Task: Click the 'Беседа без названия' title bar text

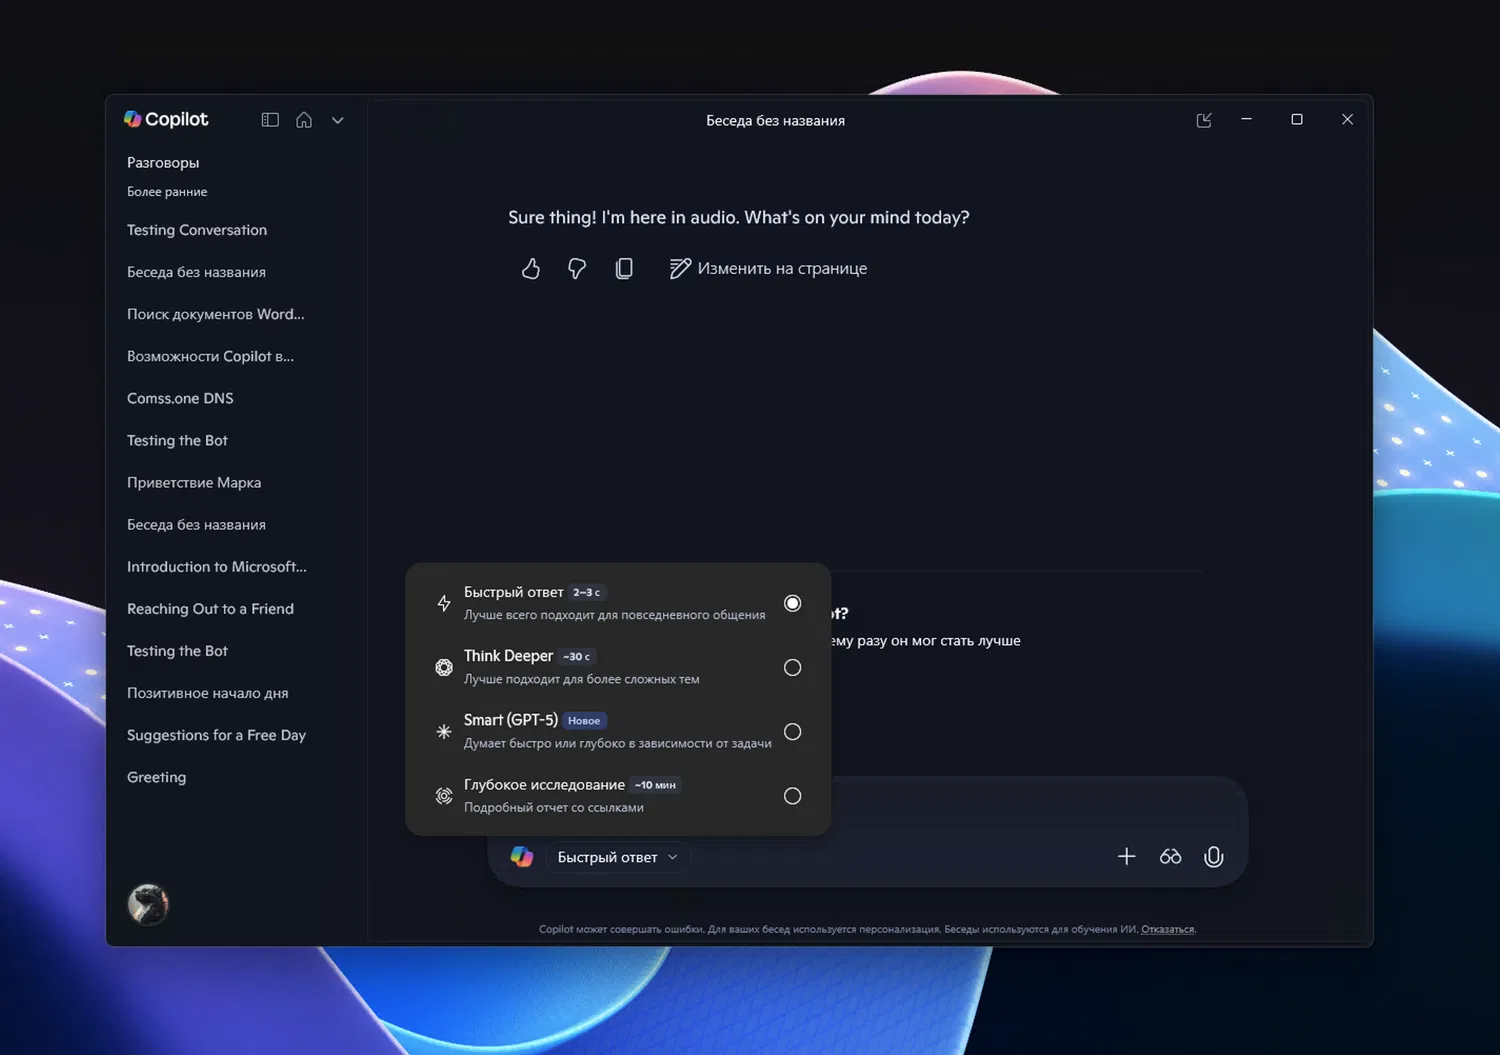Action: point(776,120)
